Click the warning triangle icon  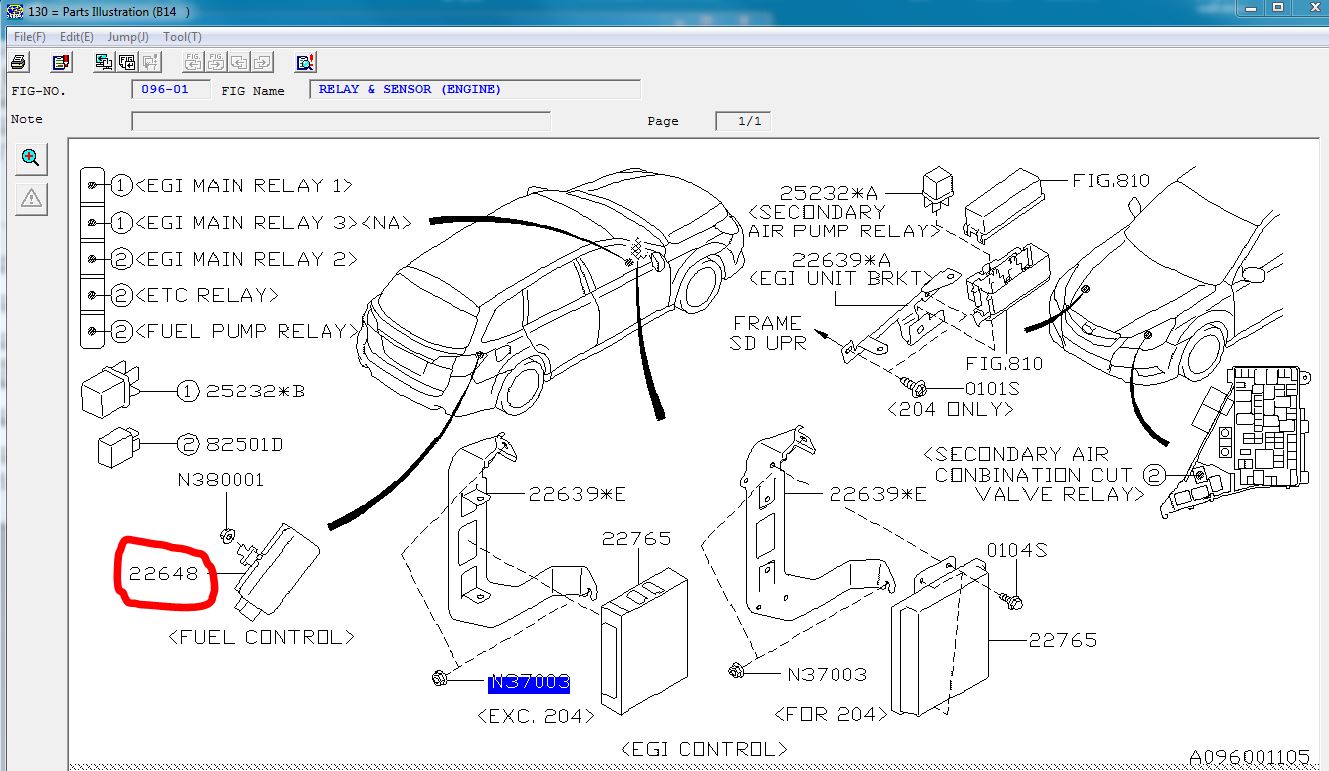(31, 199)
